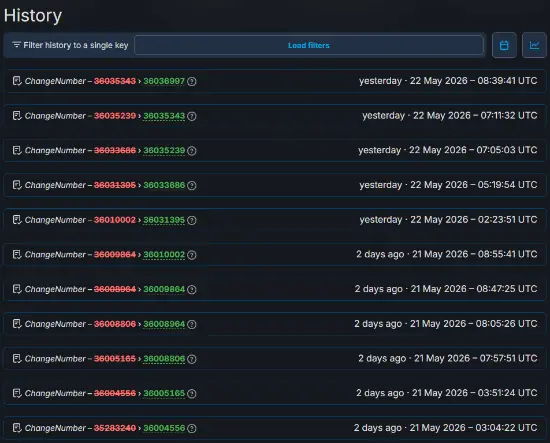The image size is (550, 443).
Task: Click ChangeNumber label in the 35283240 row
Action: tap(55, 428)
